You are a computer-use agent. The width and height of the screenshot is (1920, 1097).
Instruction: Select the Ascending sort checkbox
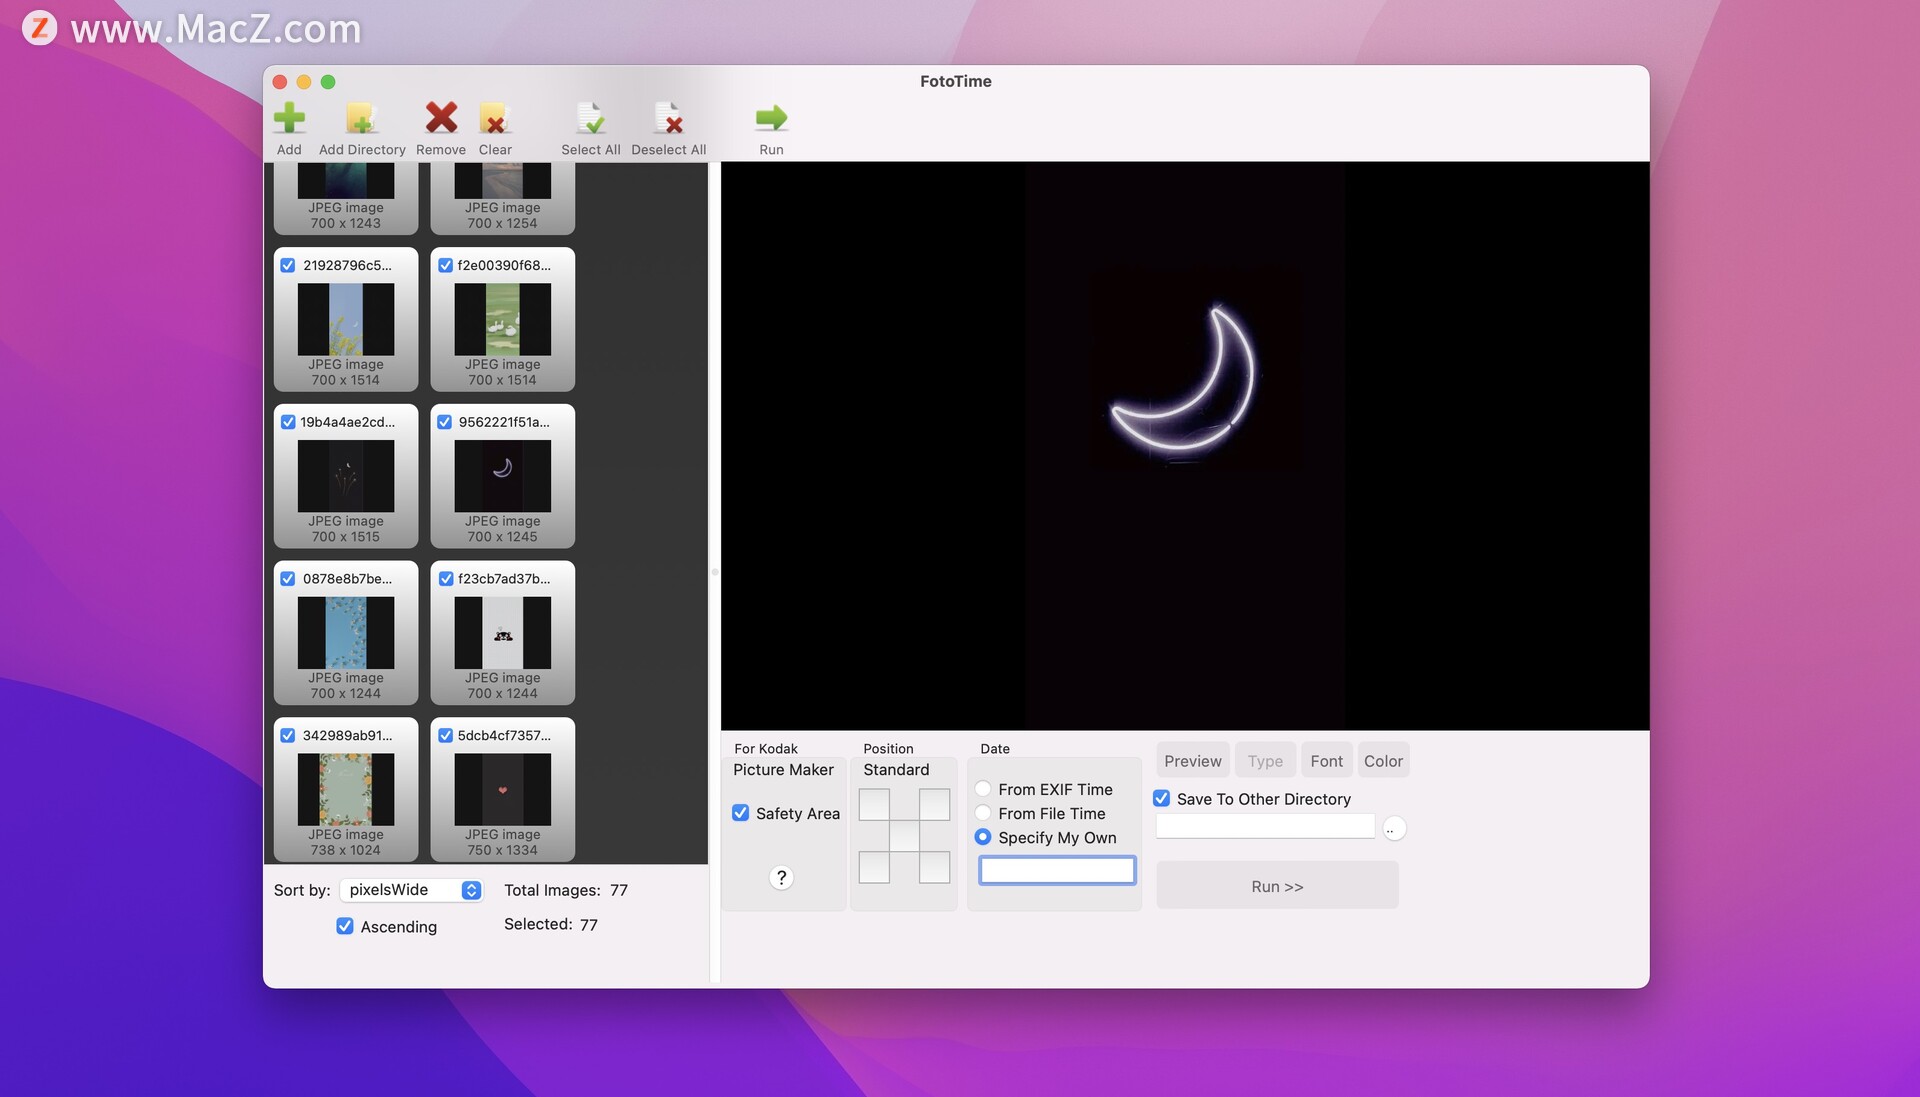click(344, 926)
